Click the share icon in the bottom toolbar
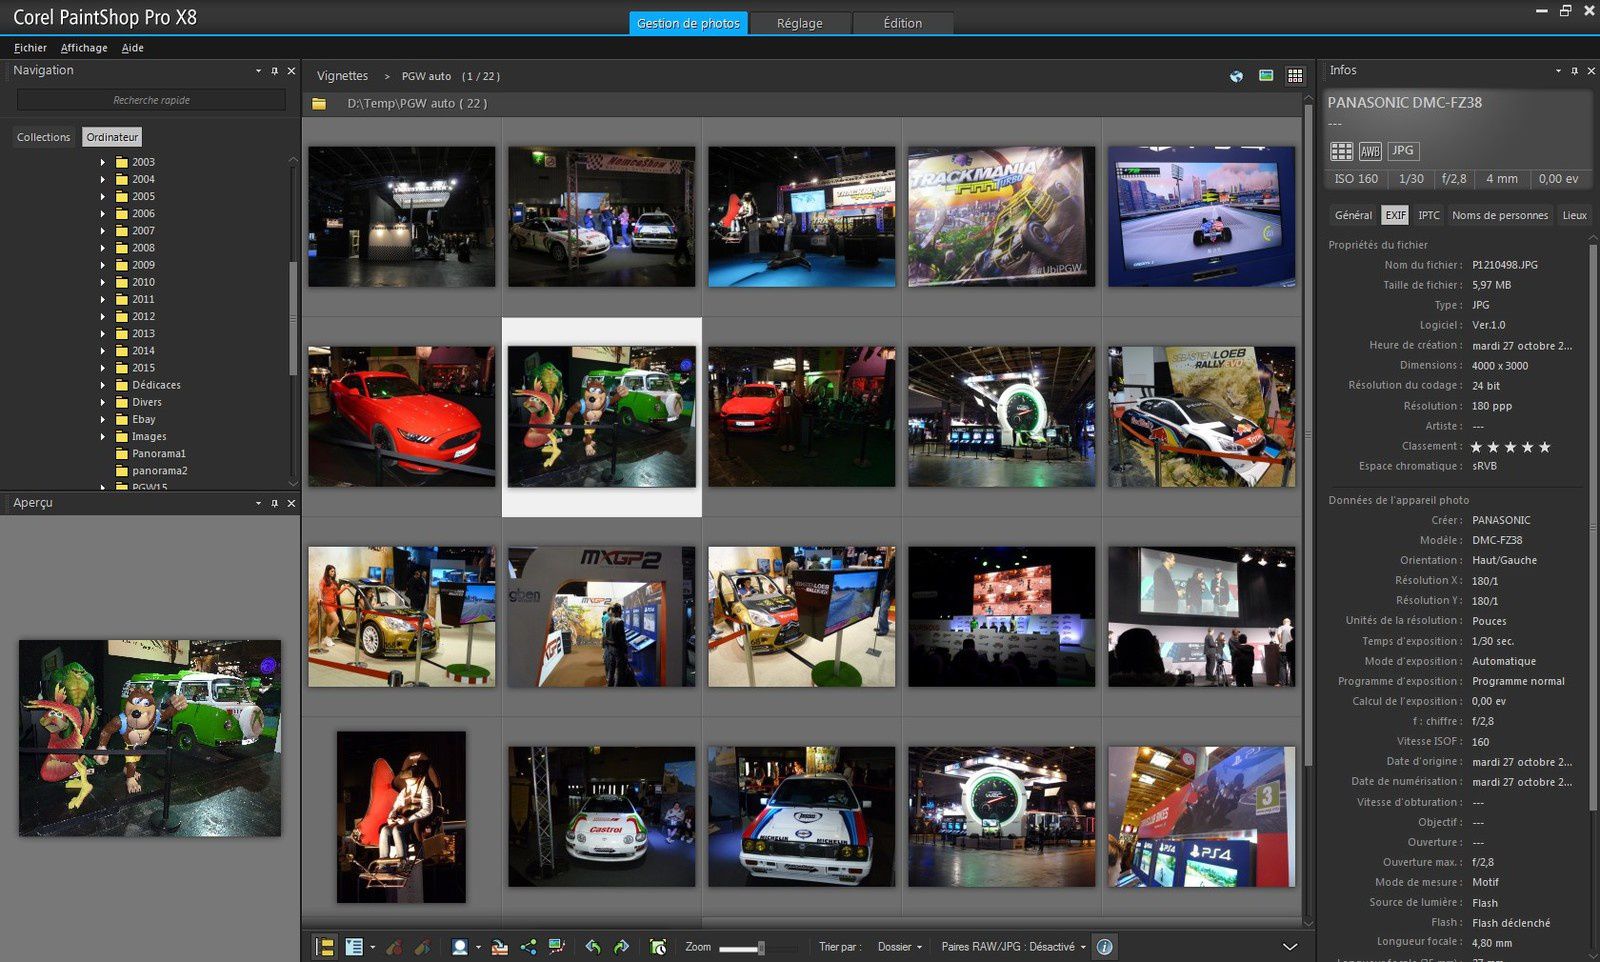 coord(528,947)
